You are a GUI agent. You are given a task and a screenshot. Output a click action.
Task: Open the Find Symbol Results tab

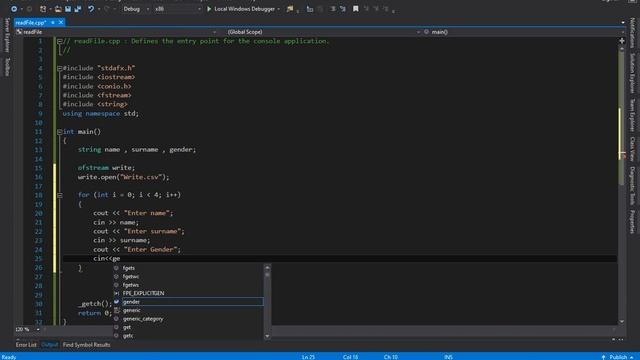pyautogui.click(x=87, y=345)
